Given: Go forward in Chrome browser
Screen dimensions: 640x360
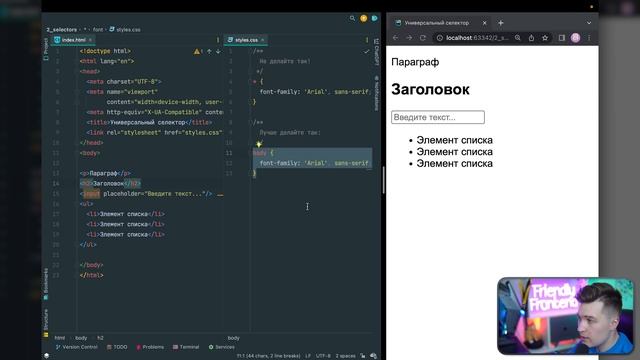Looking at the screenshot, I should pos(409,38).
